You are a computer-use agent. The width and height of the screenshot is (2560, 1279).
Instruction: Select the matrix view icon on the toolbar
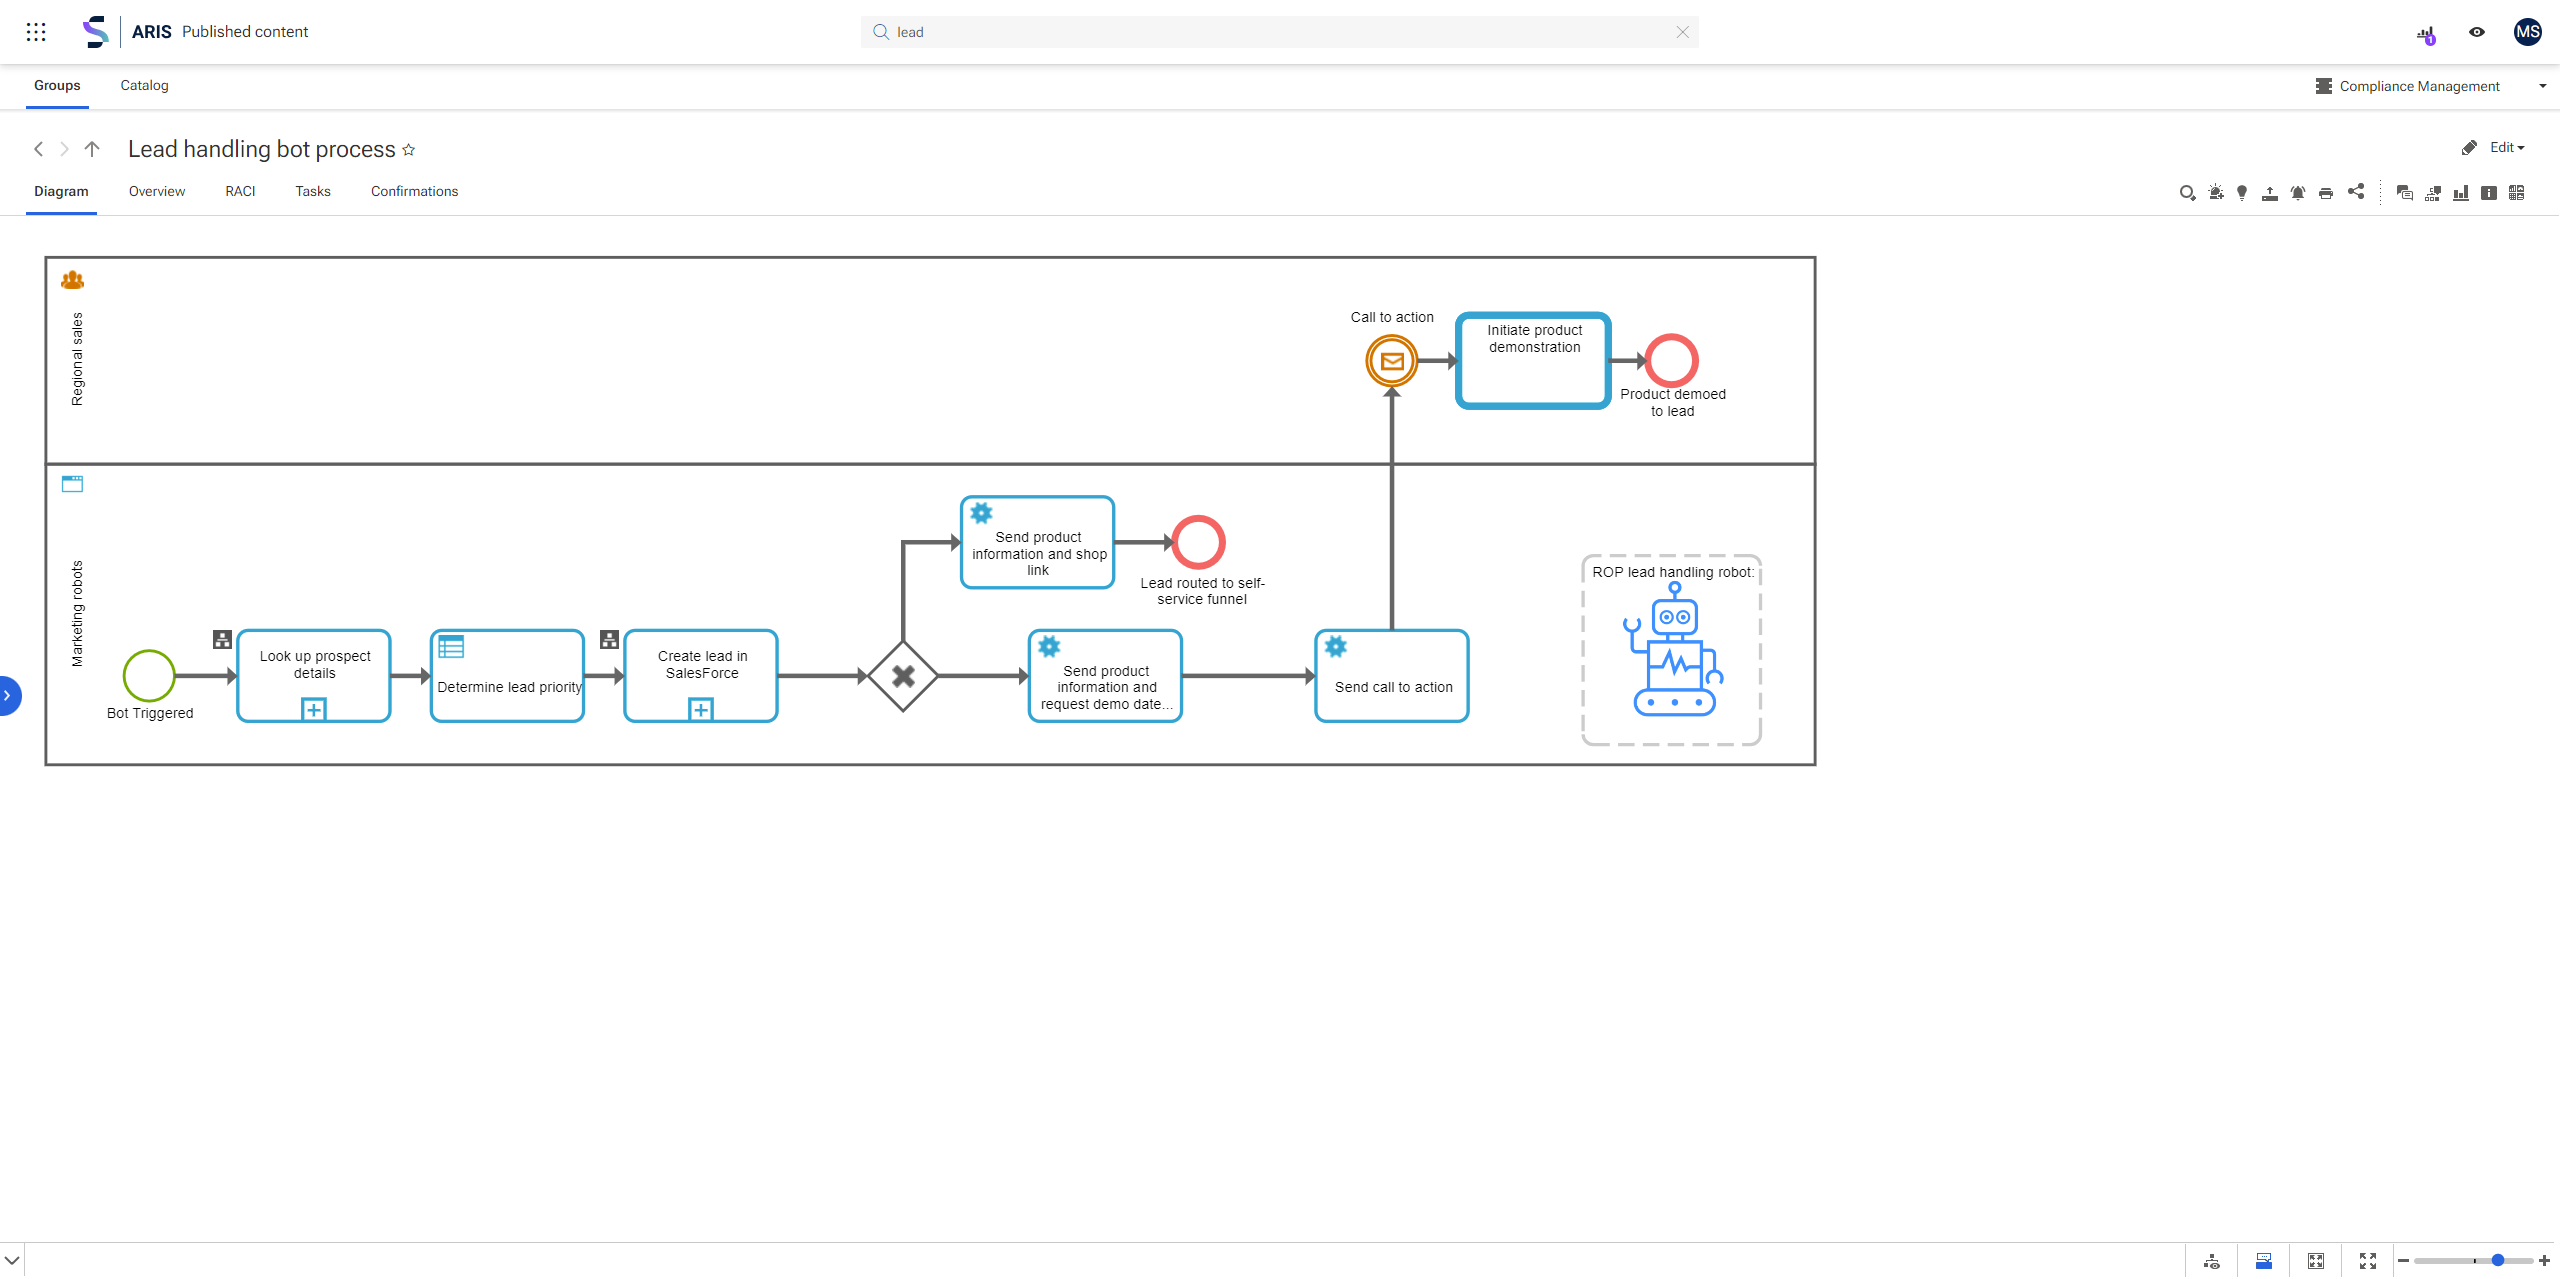point(2516,192)
